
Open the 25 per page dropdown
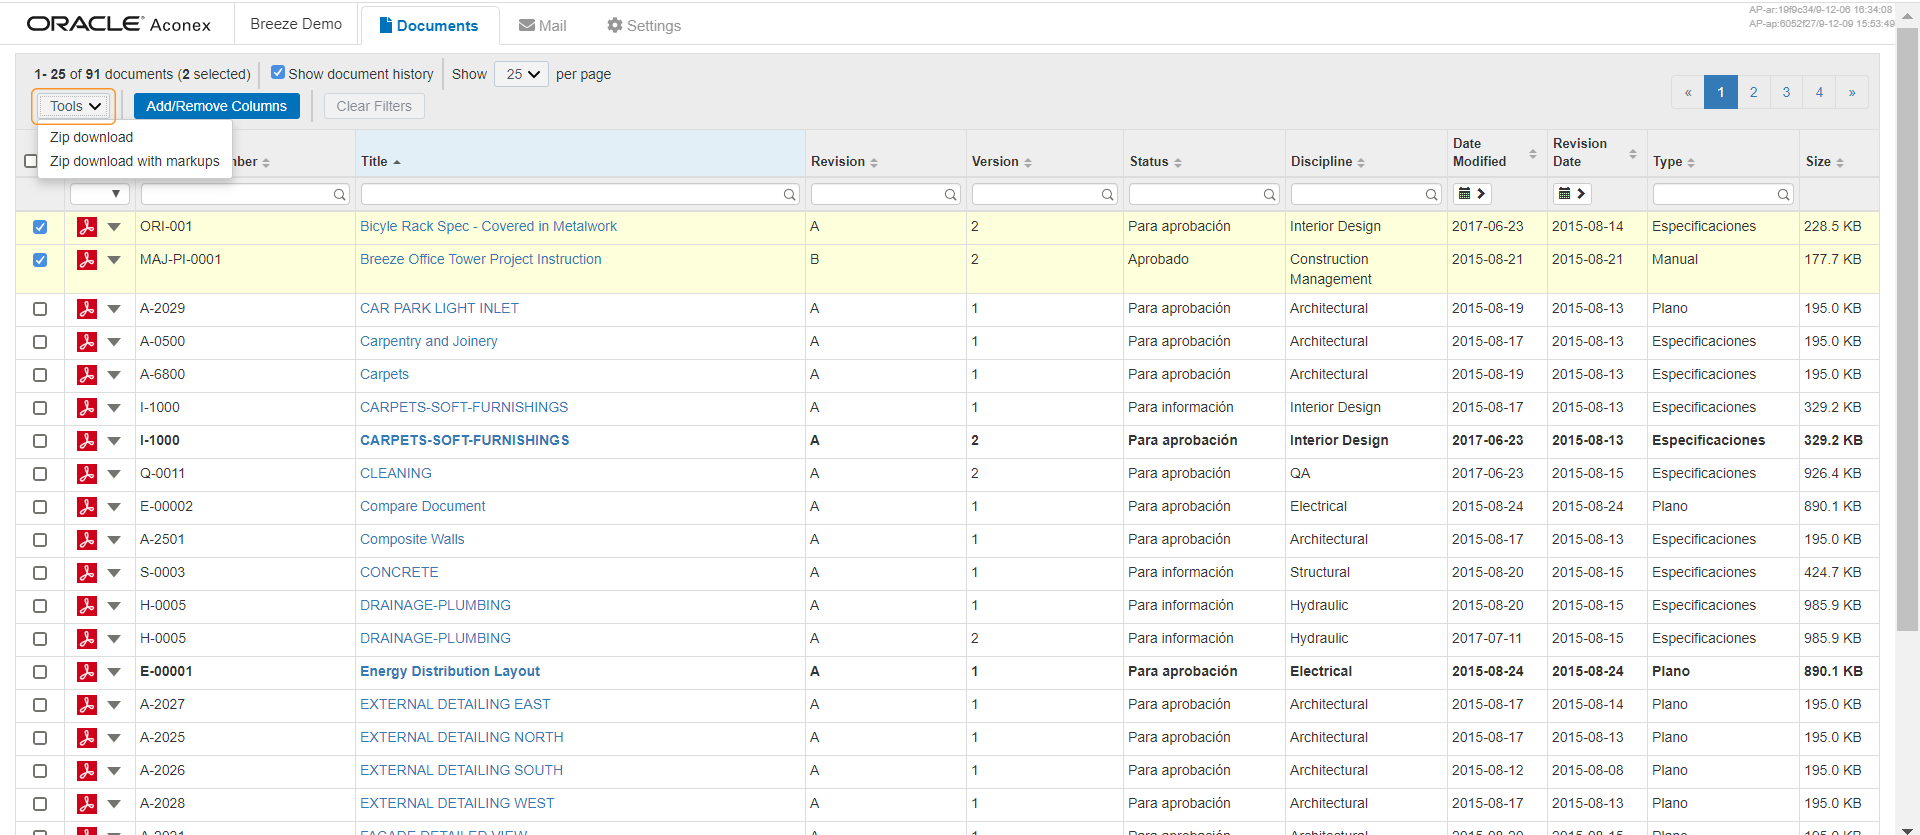[521, 74]
